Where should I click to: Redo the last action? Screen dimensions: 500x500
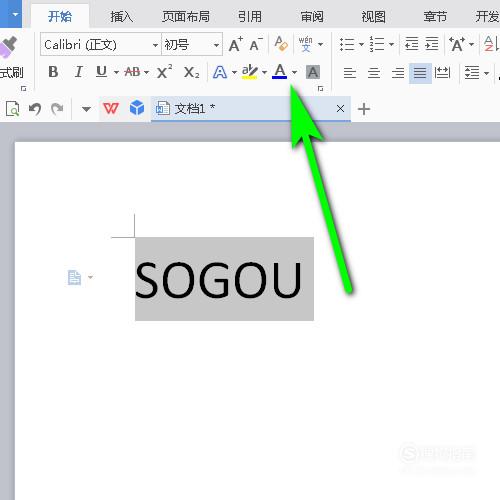click(57, 109)
